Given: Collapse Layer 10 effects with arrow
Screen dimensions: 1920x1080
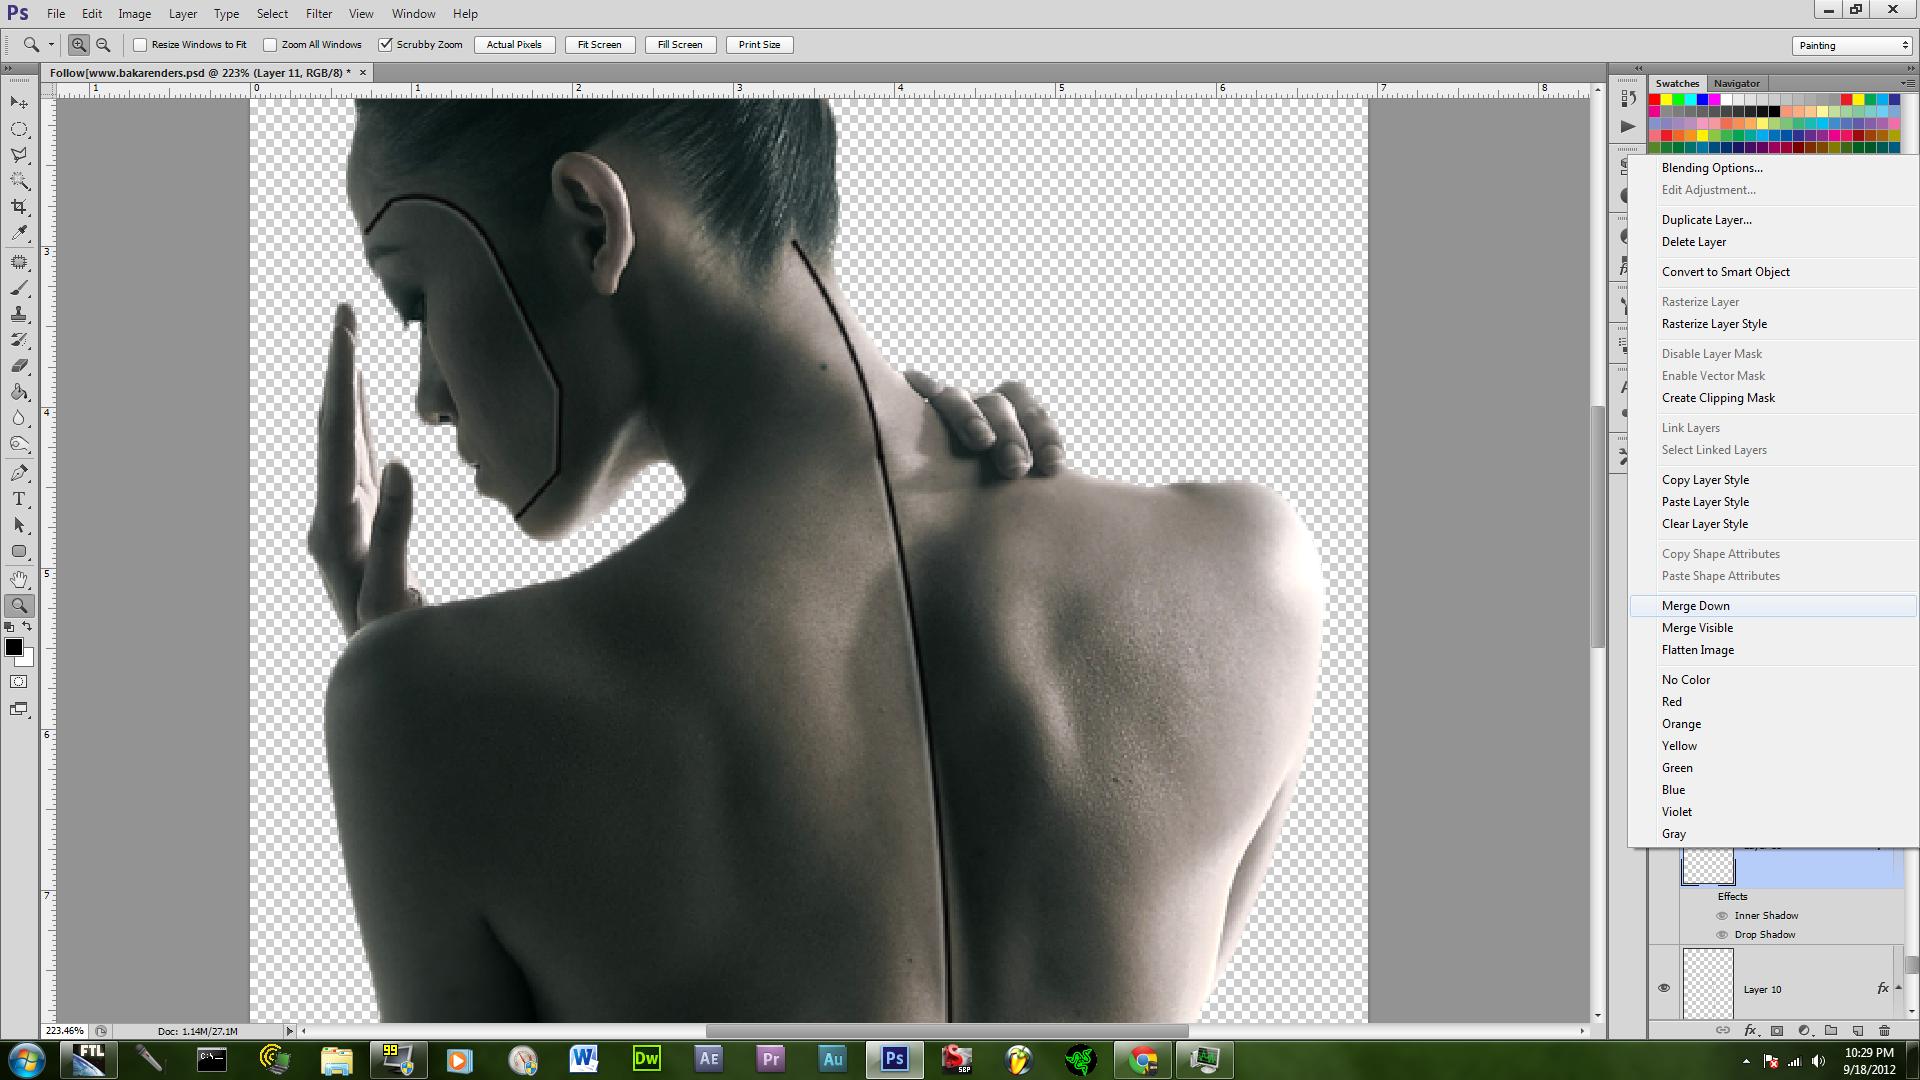Looking at the screenshot, I should [x=1899, y=988].
